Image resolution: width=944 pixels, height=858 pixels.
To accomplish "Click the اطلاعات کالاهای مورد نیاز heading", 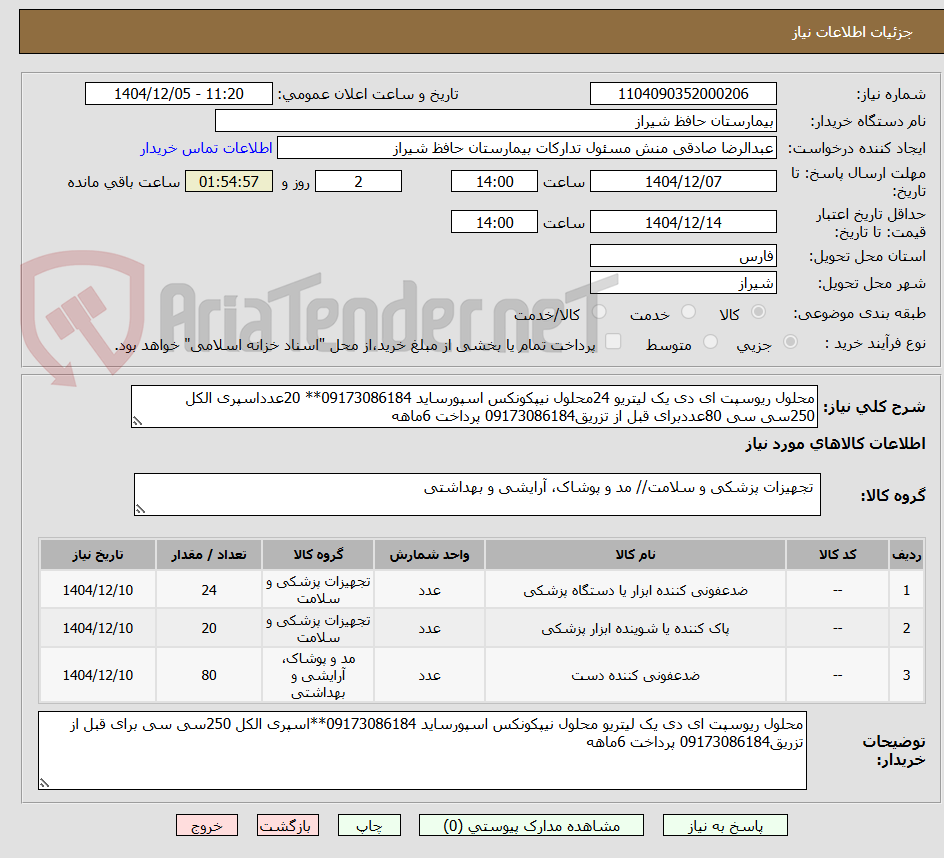I will 836,444.
